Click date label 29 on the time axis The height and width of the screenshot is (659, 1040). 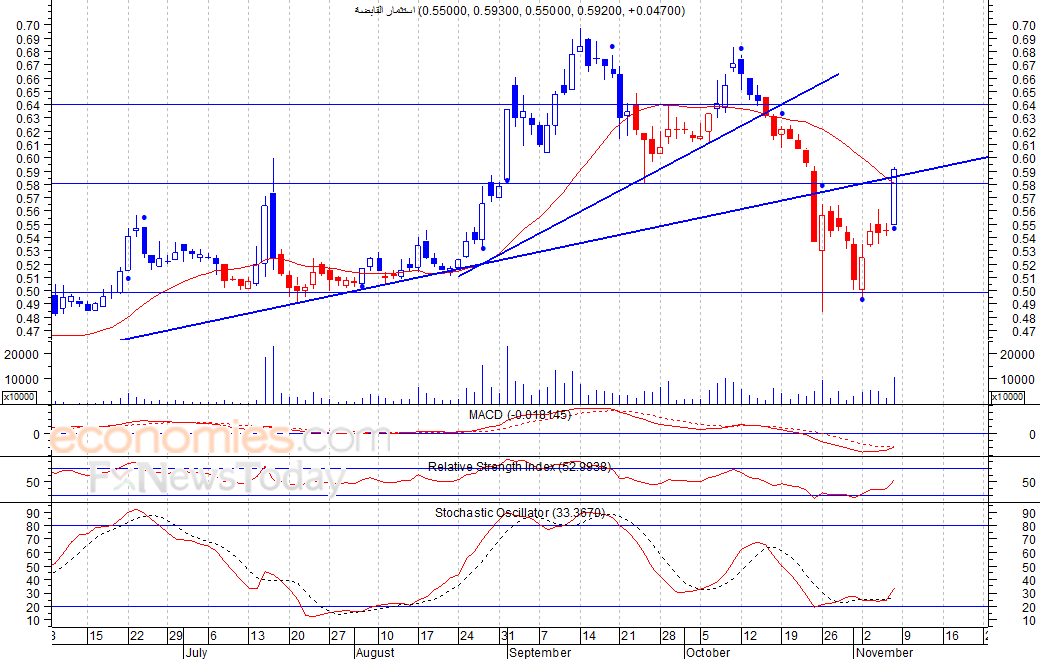click(x=176, y=636)
